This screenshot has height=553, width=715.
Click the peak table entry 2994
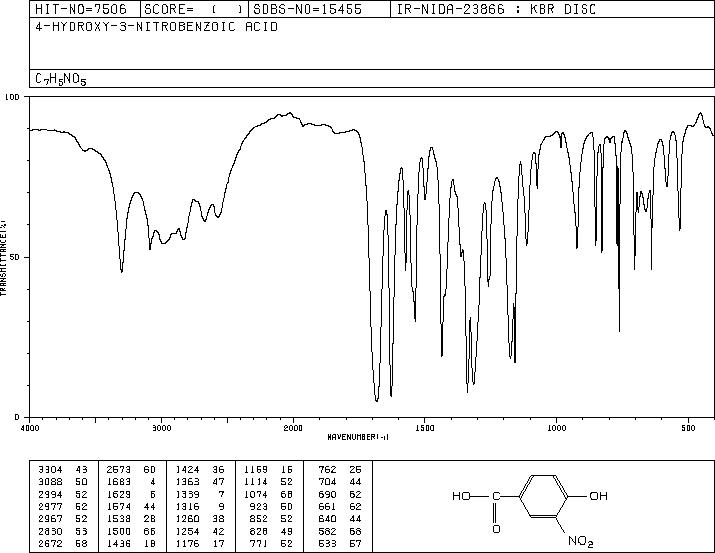pos(50,494)
